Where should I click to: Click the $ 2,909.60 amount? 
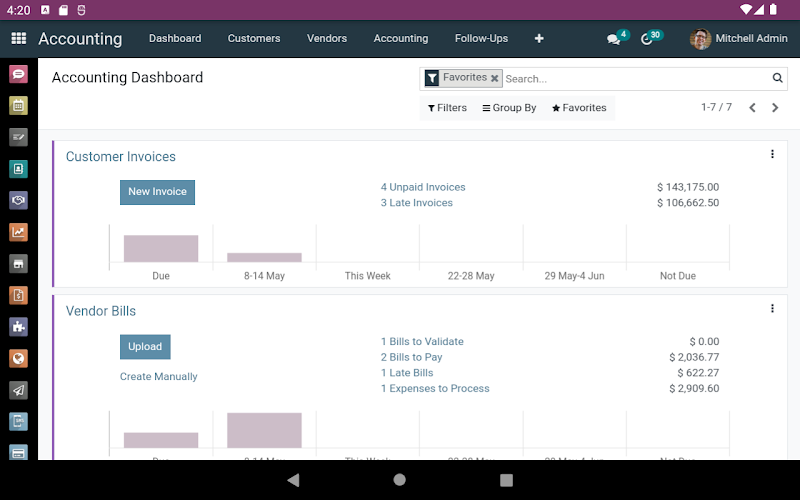coord(694,388)
